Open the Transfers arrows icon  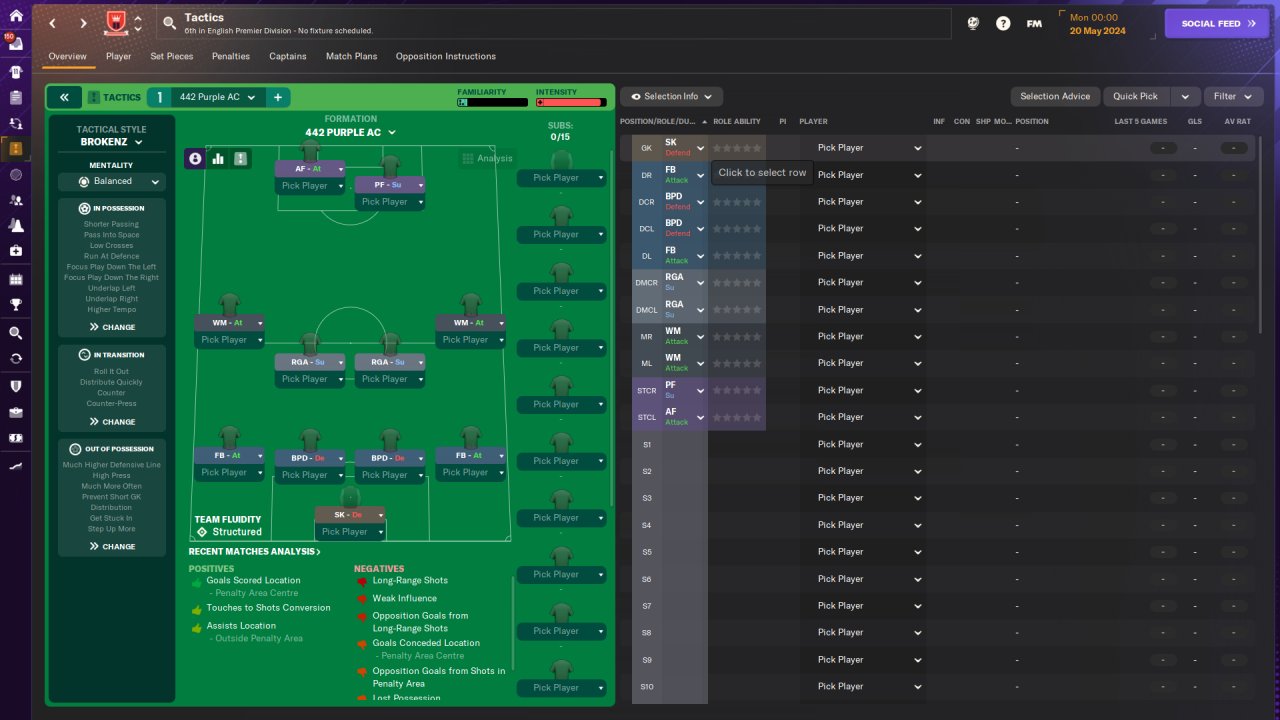(x=15, y=358)
